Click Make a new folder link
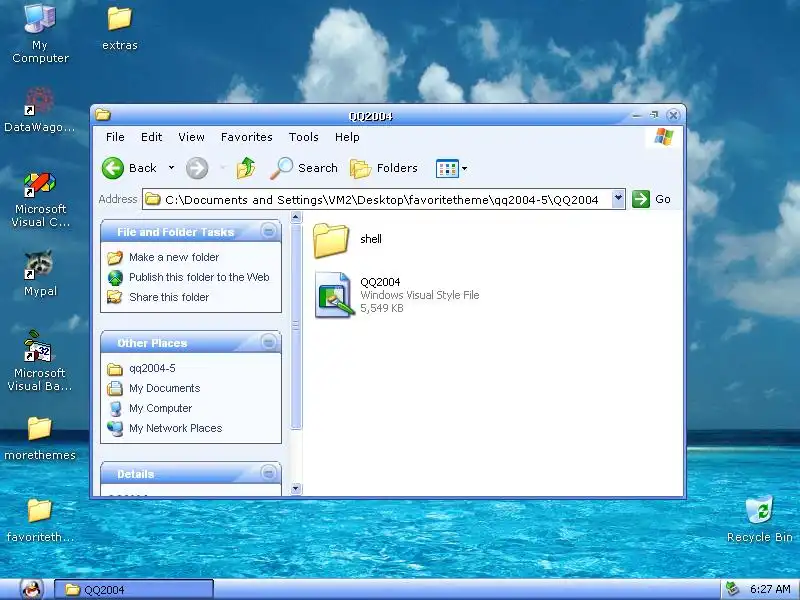 pos(174,257)
